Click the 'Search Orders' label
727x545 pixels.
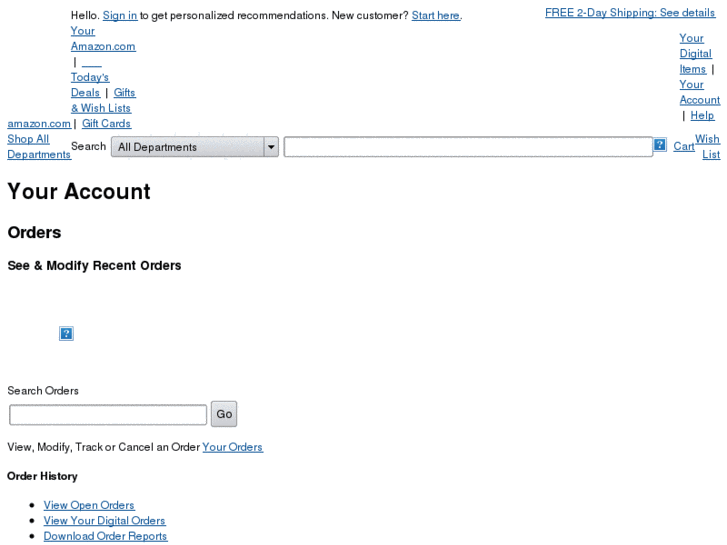(43, 391)
